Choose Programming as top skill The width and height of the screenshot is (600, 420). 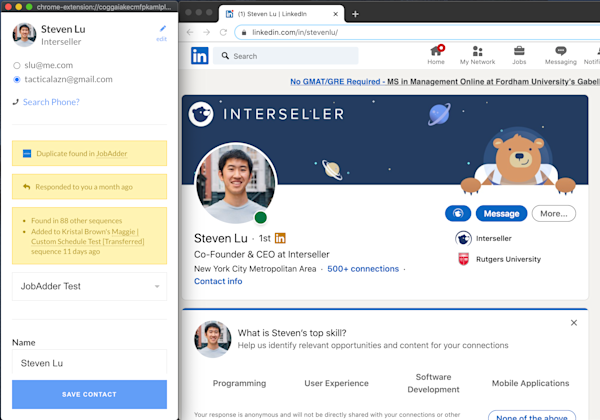click(239, 383)
